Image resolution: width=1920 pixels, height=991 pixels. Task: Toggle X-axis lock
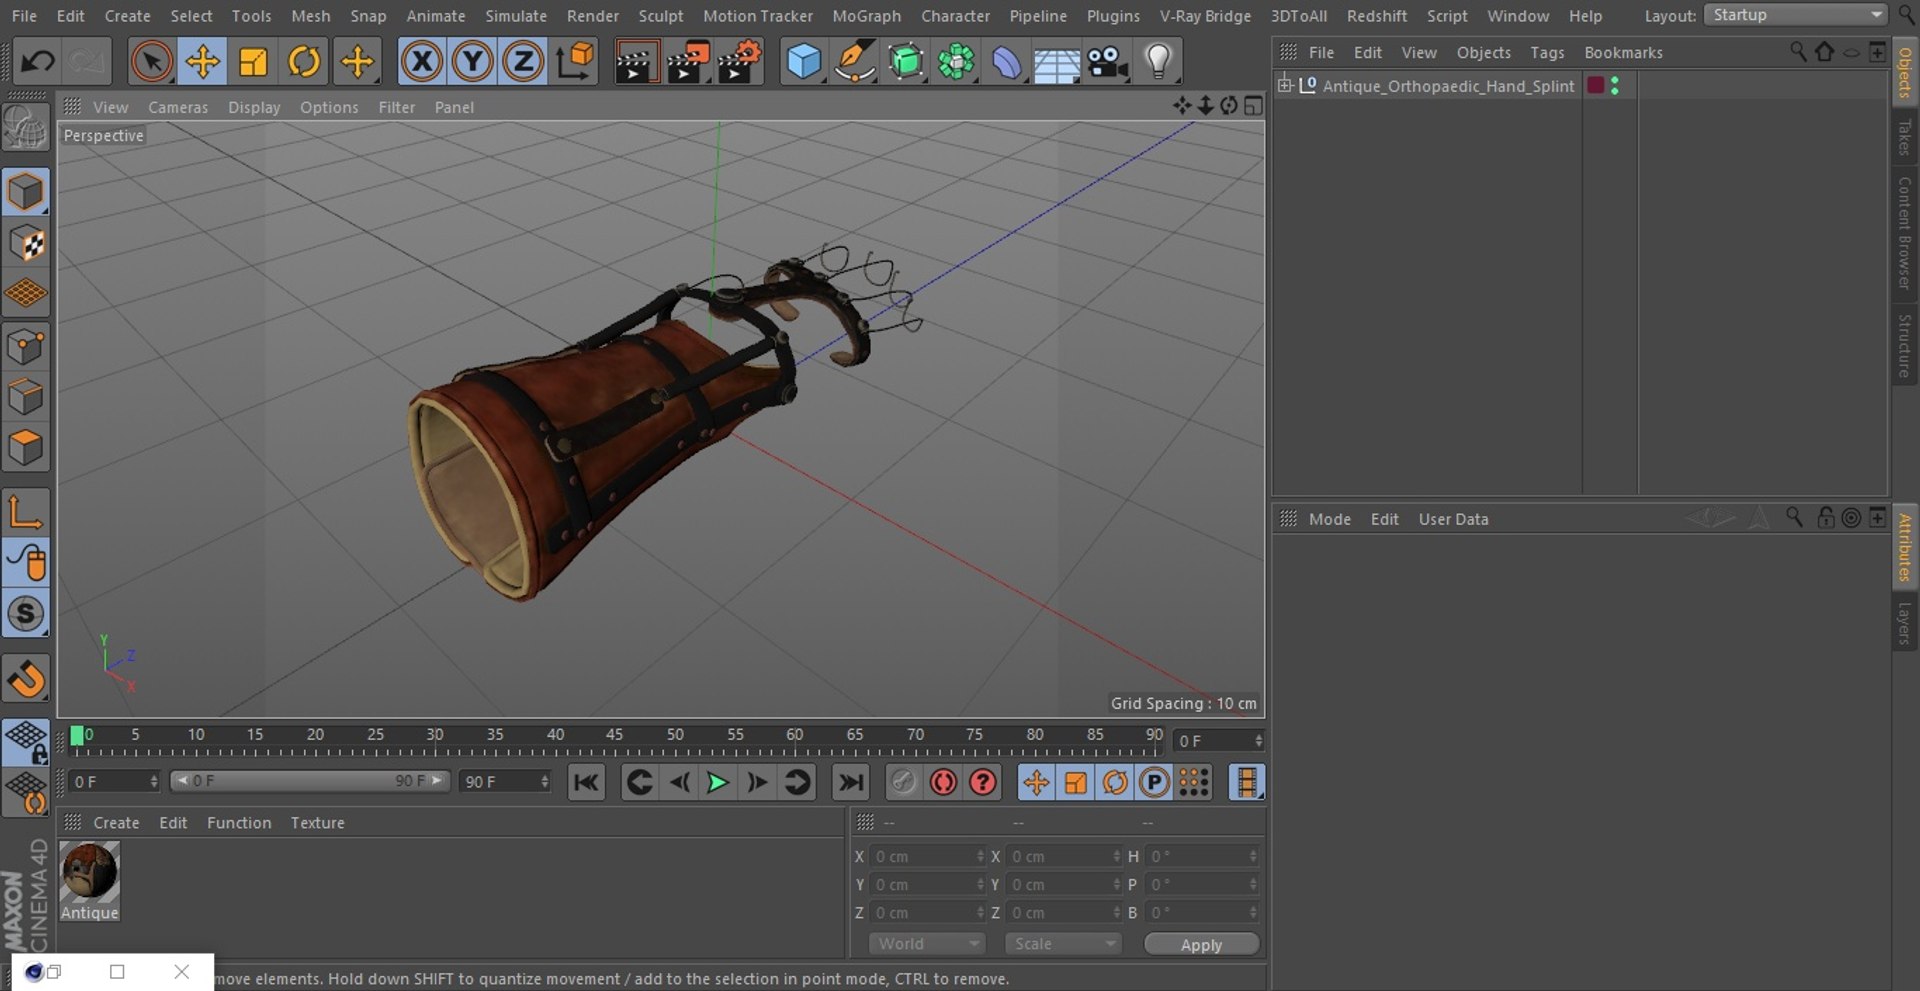point(422,62)
